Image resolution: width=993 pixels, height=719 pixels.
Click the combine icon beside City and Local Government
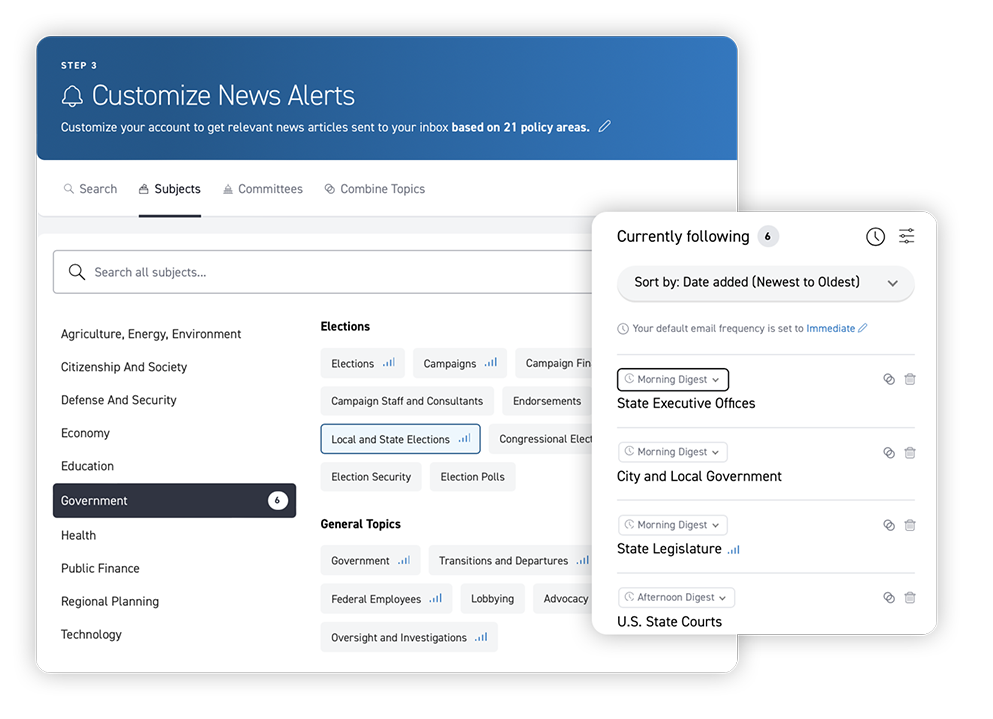tap(888, 452)
